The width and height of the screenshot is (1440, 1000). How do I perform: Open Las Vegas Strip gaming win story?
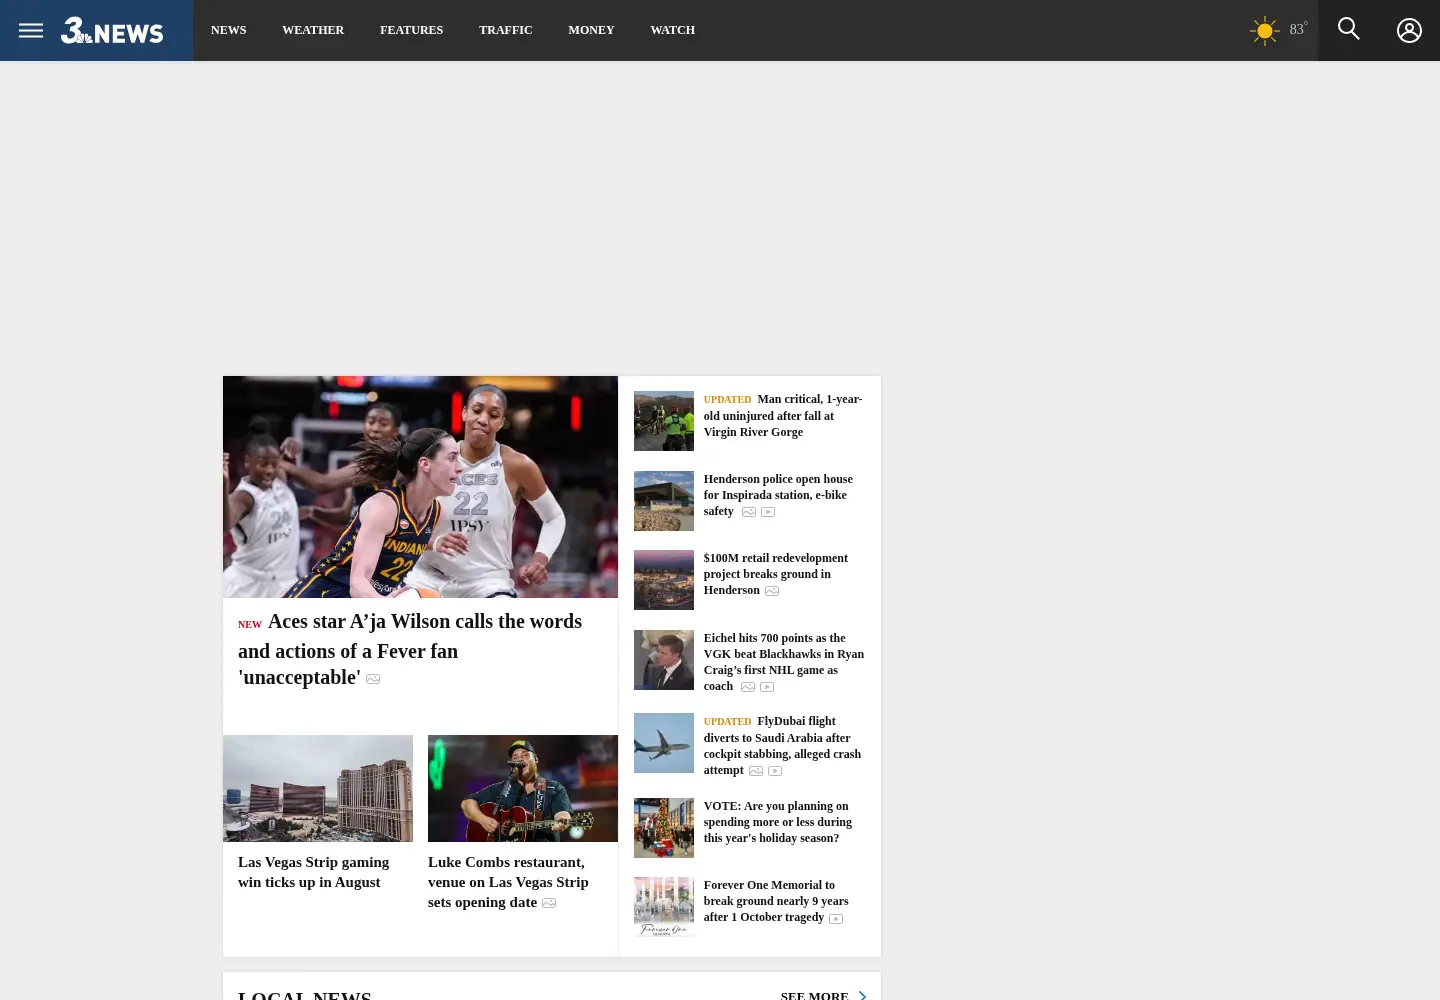pos(313,872)
